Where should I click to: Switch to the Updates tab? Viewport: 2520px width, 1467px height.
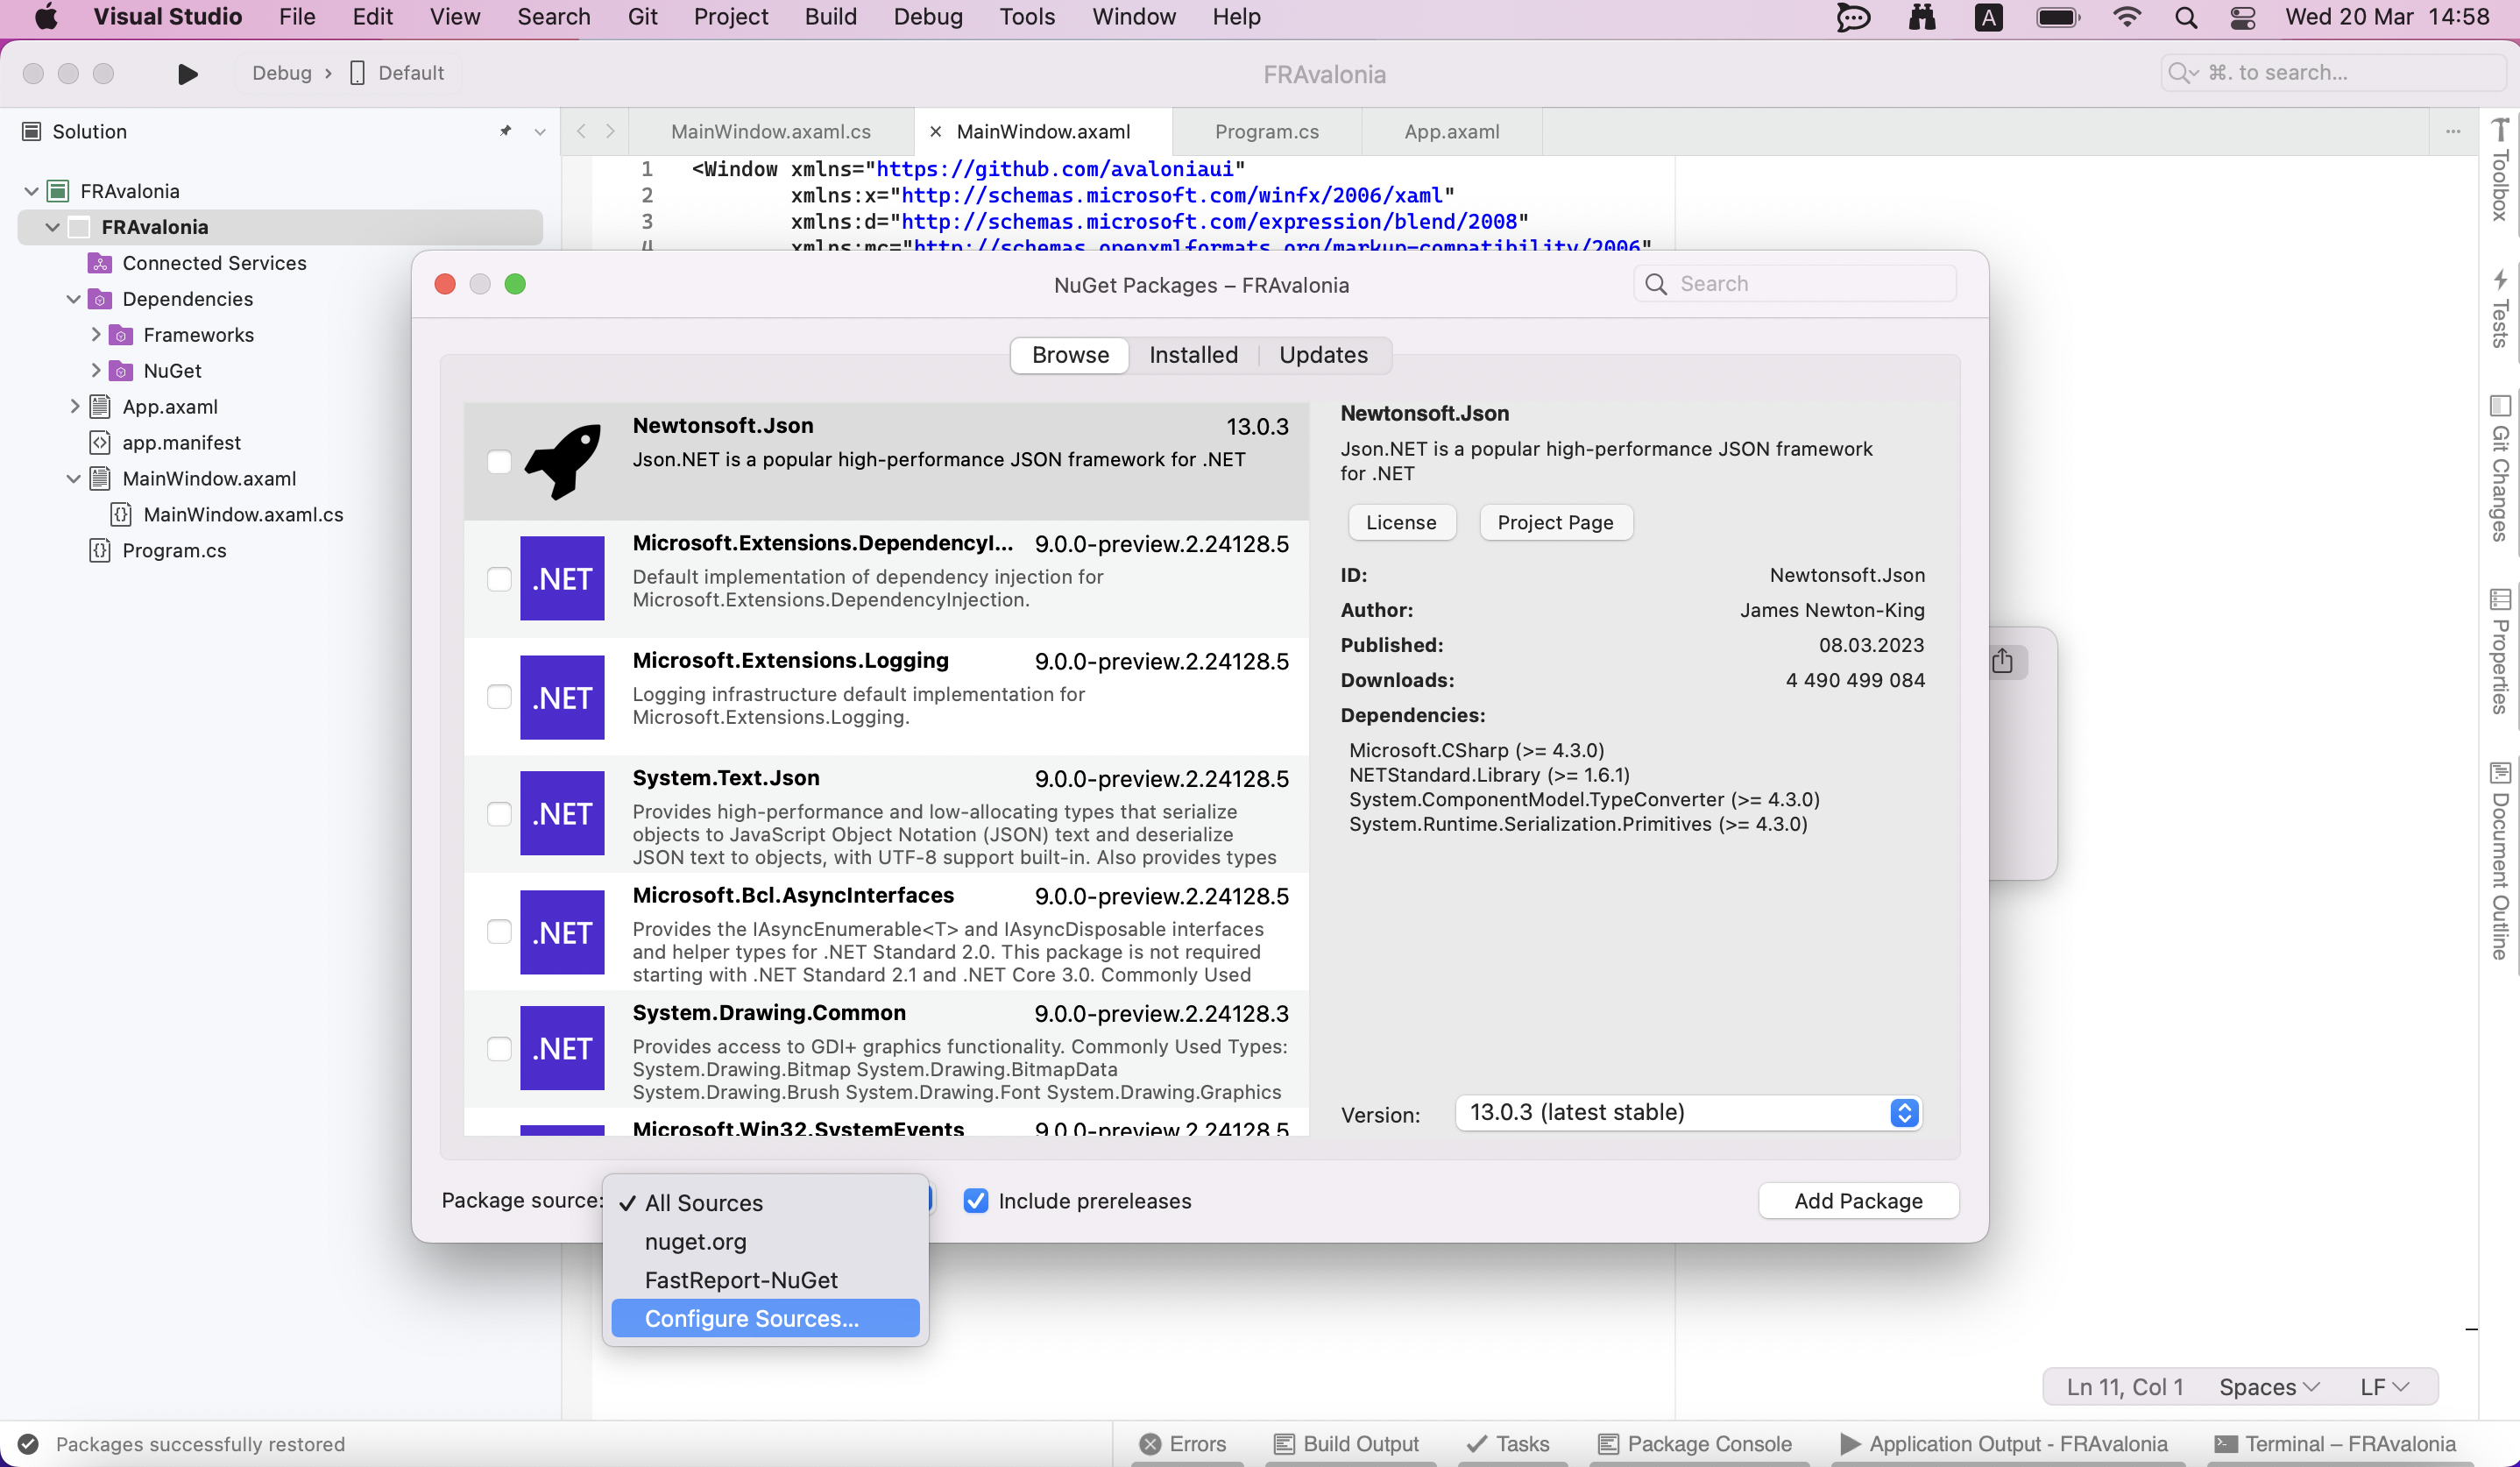click(x=1323, y=354)
